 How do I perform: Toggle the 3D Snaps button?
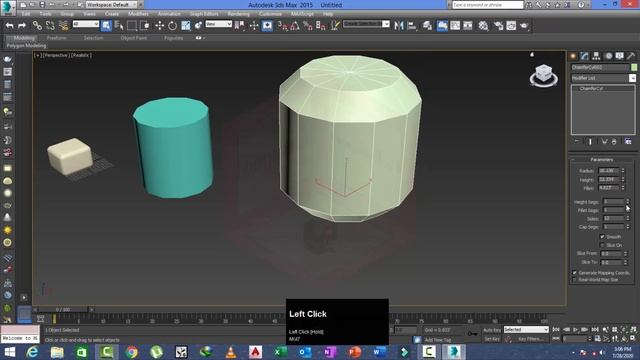(283, 26)
